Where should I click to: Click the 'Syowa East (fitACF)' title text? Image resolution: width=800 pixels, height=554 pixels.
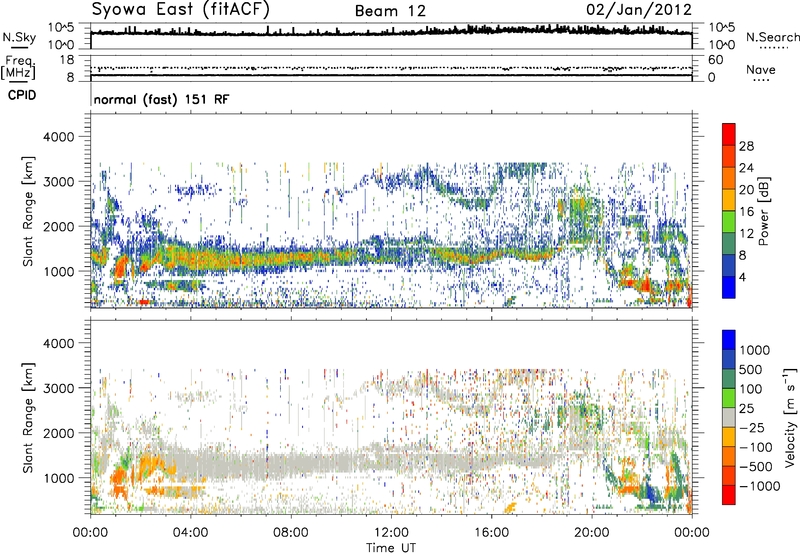(181, 10)
